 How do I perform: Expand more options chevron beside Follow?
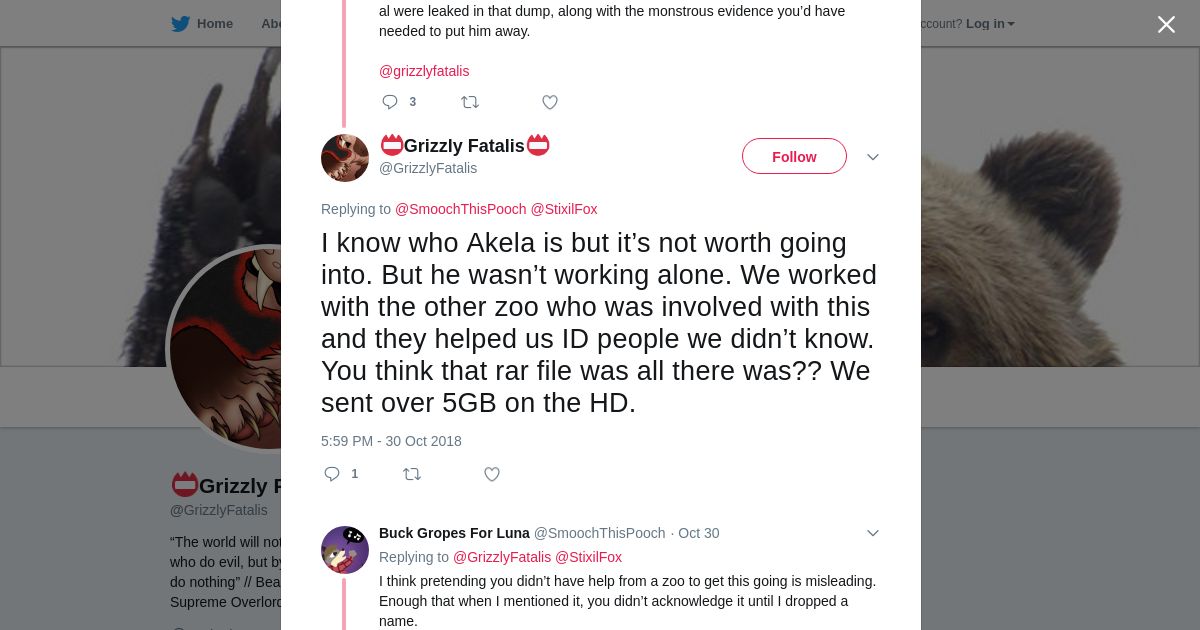click(872, 157)
